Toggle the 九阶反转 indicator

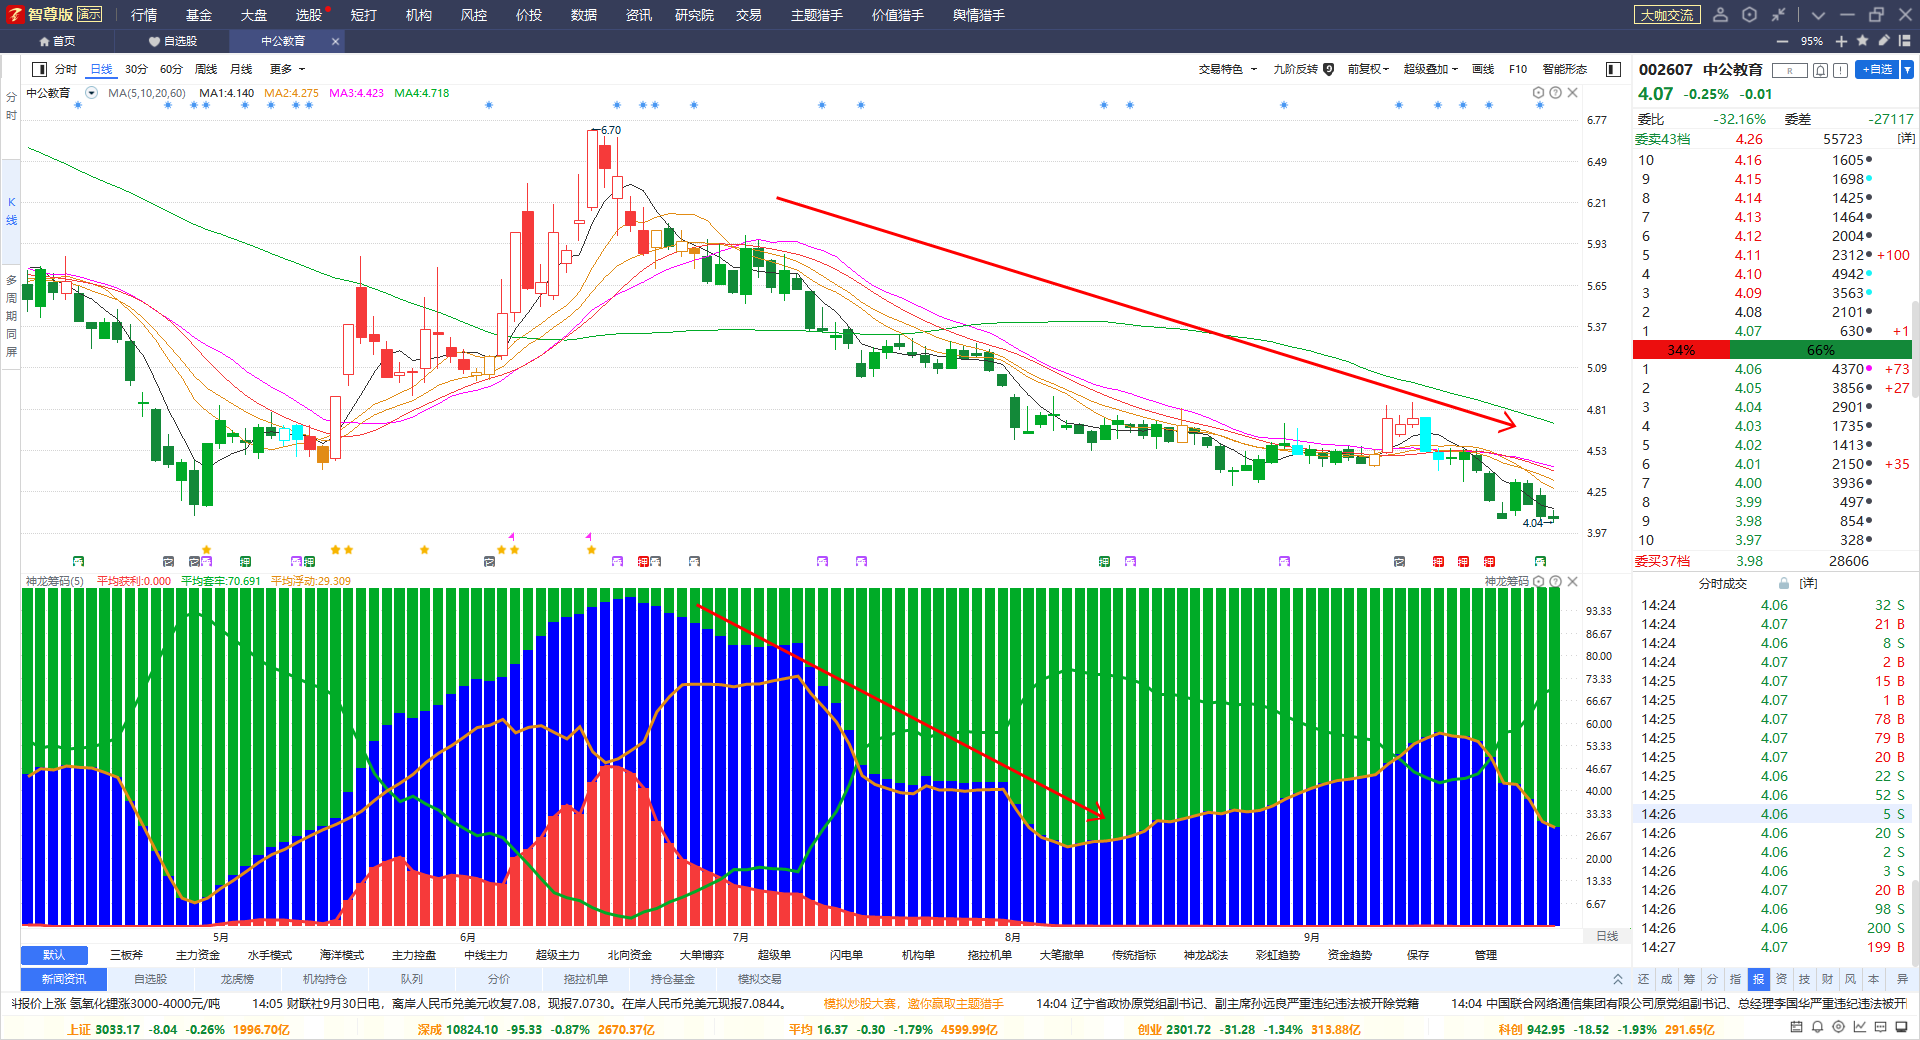click(1303, 69)
